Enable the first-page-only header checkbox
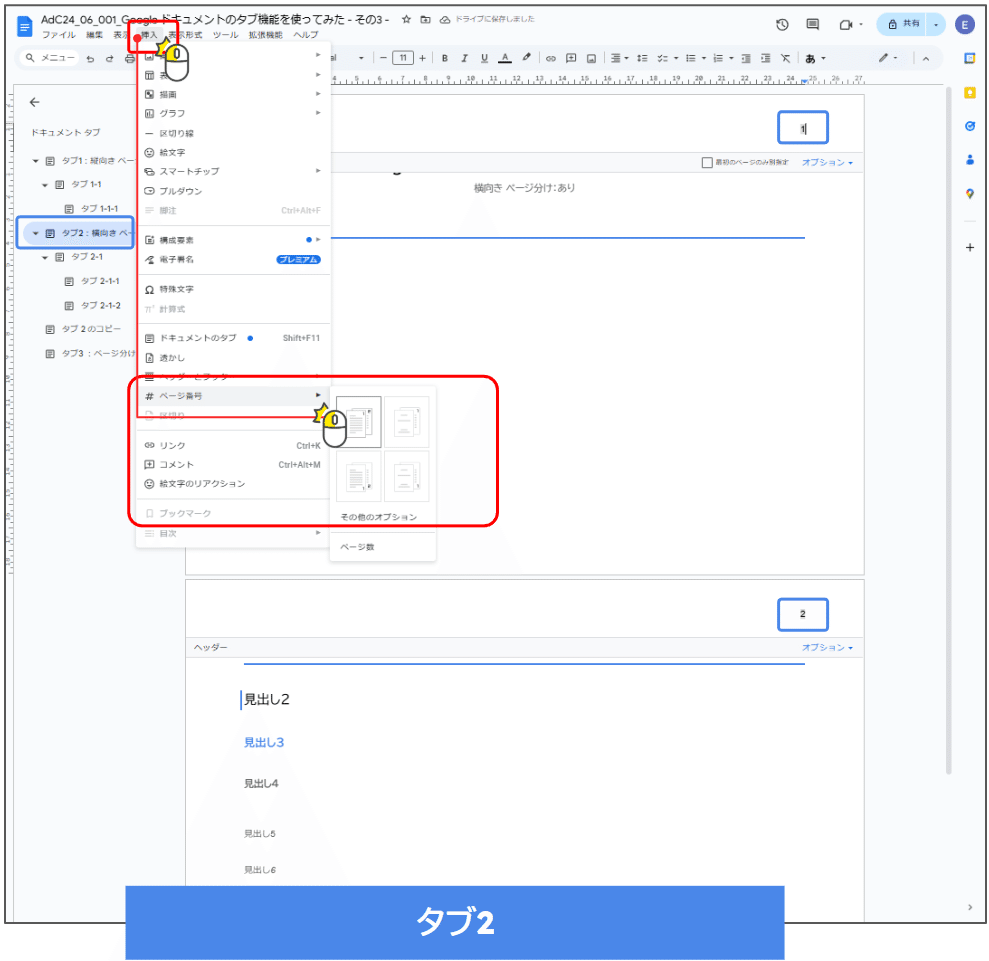The height and width of the screenshot is (961, 989). [705, 164]
